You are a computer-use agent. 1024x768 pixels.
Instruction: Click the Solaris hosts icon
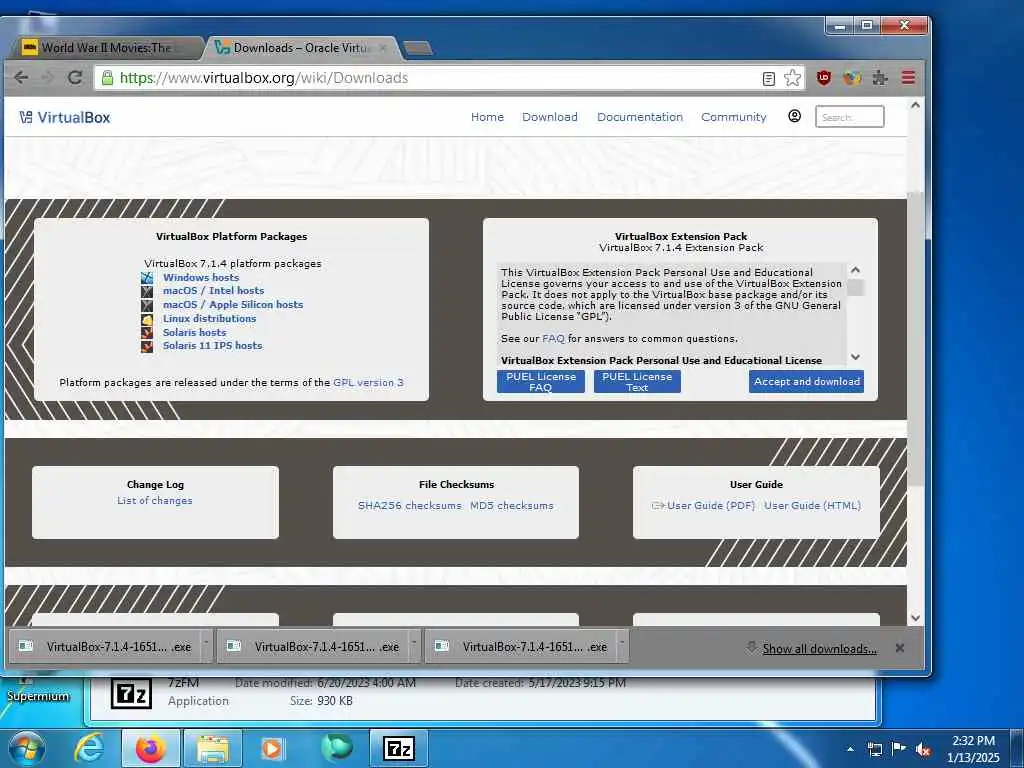coord(147,332)
